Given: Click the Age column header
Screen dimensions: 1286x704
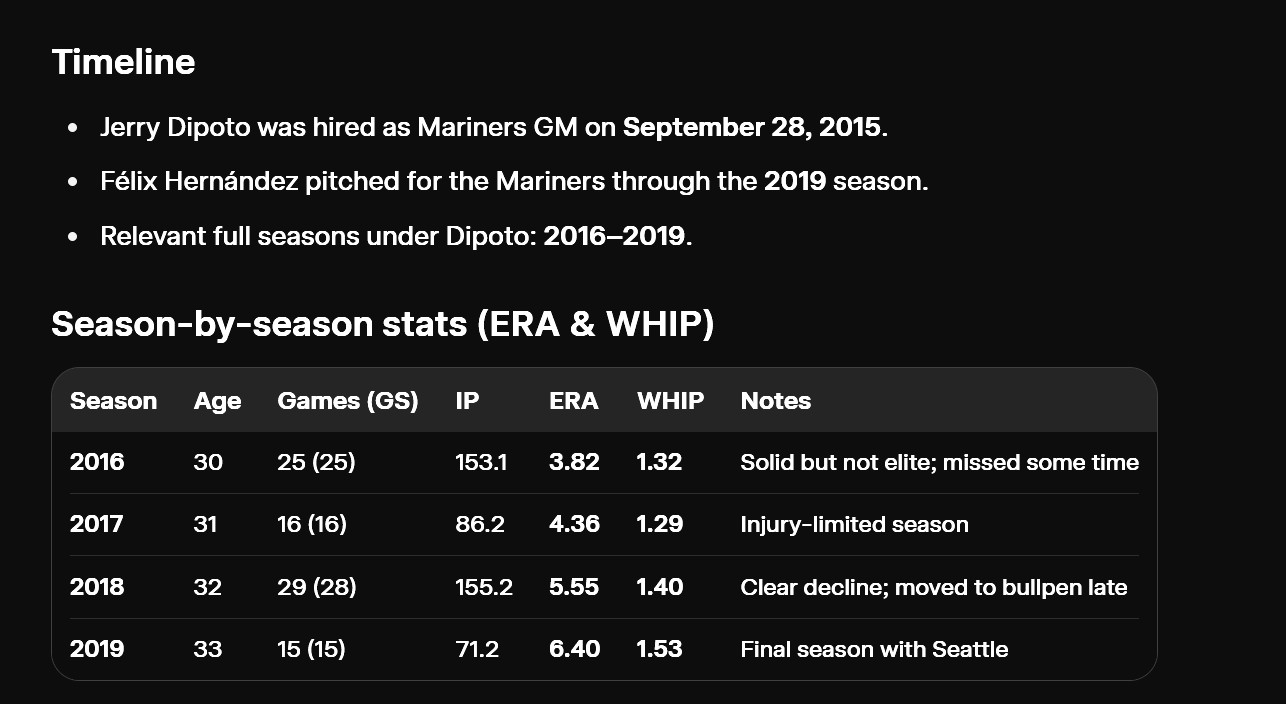Looking at the screenshot, I should (217, 401).
